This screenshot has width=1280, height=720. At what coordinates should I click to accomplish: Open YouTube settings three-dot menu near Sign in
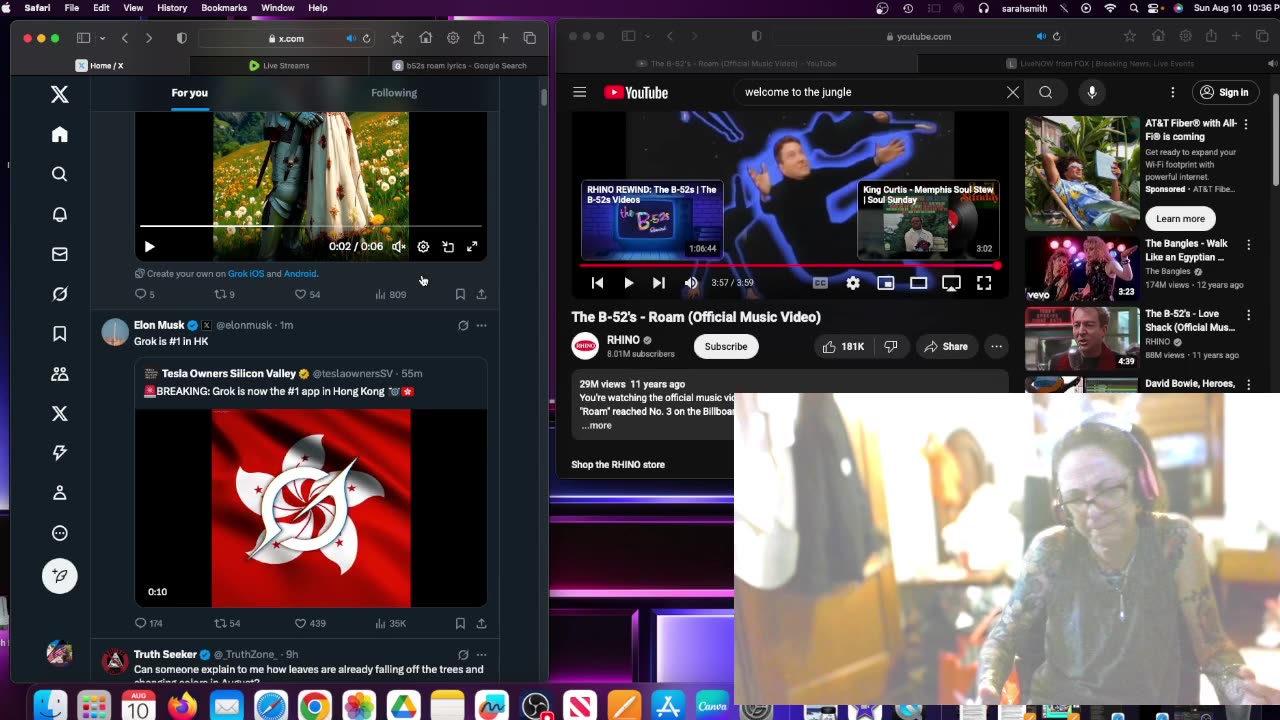point(1173,92)
